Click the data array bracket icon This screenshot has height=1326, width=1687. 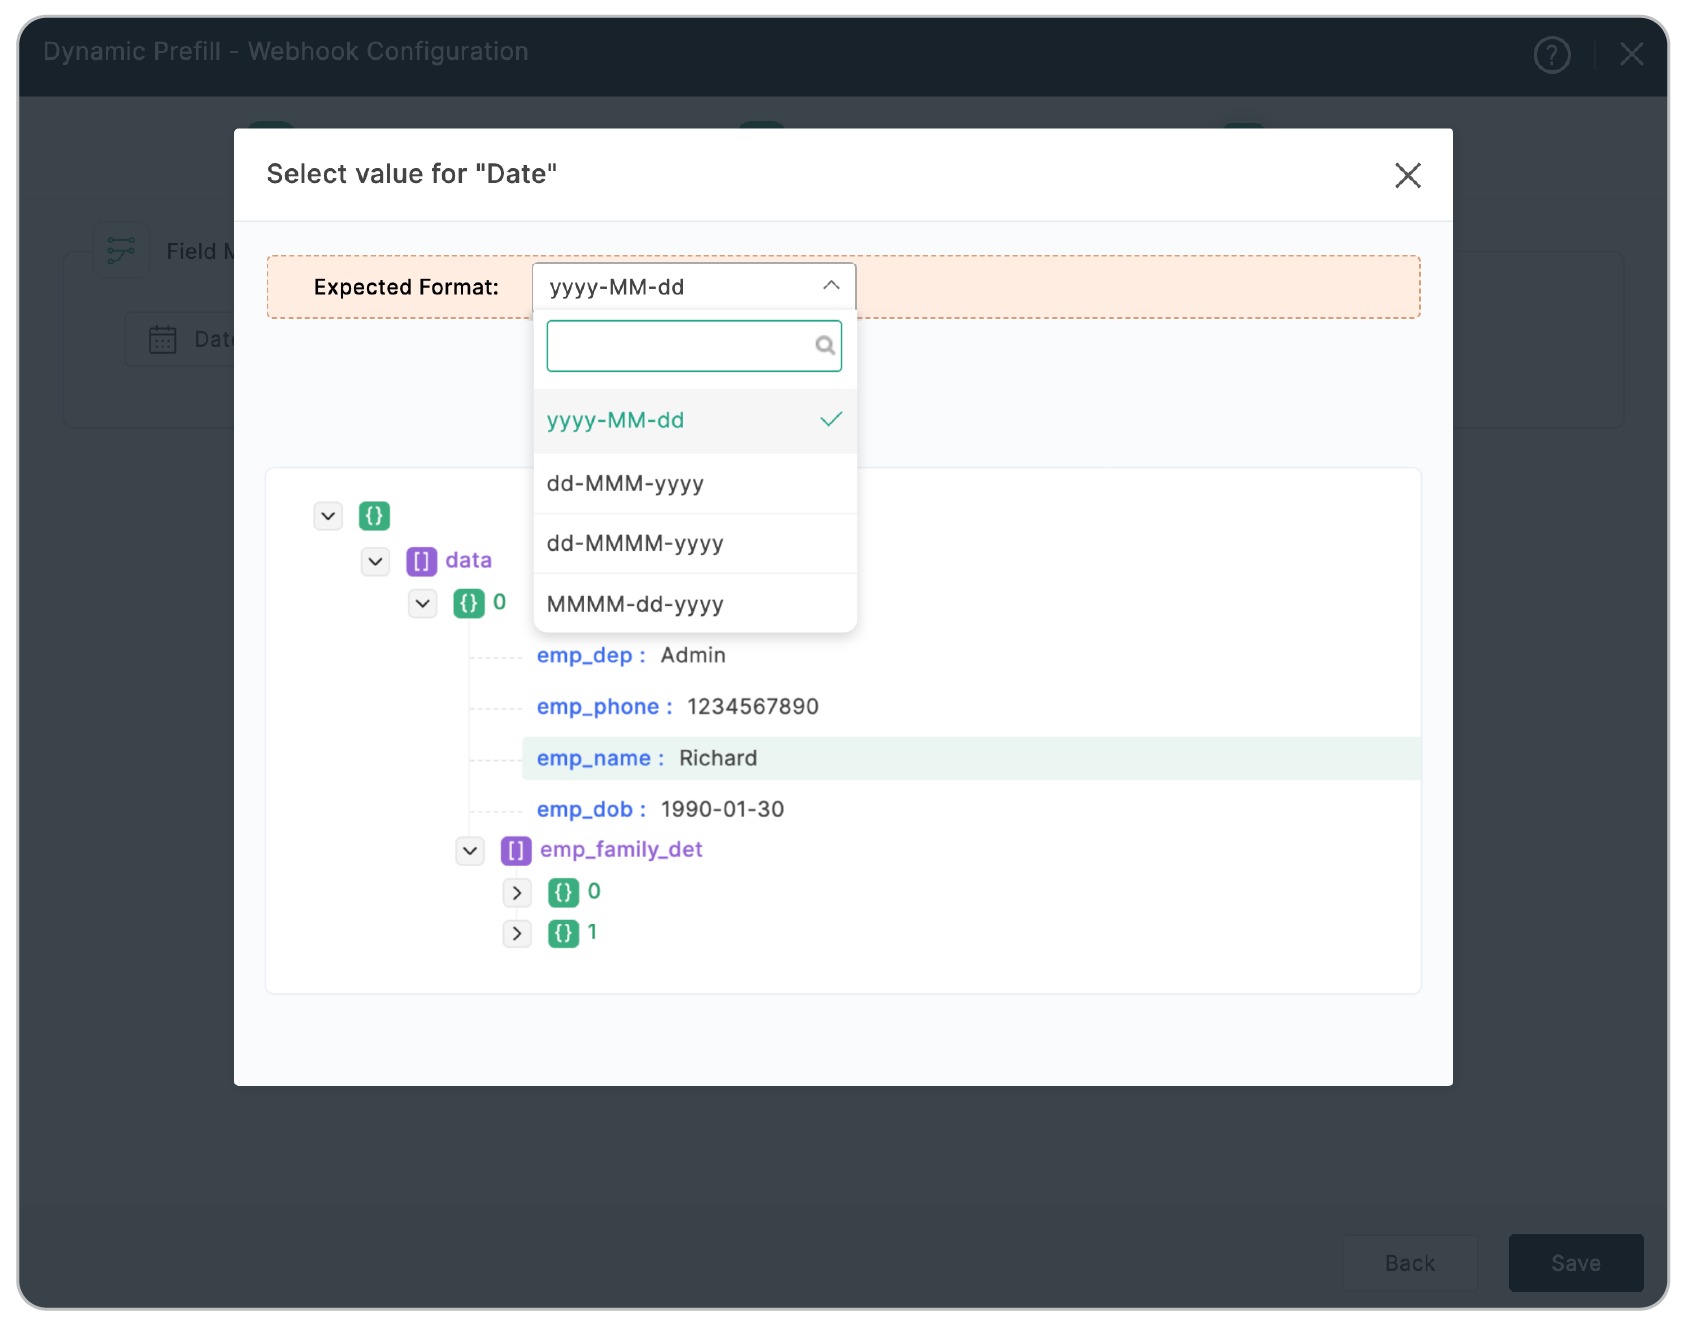[x=421, y=561]
